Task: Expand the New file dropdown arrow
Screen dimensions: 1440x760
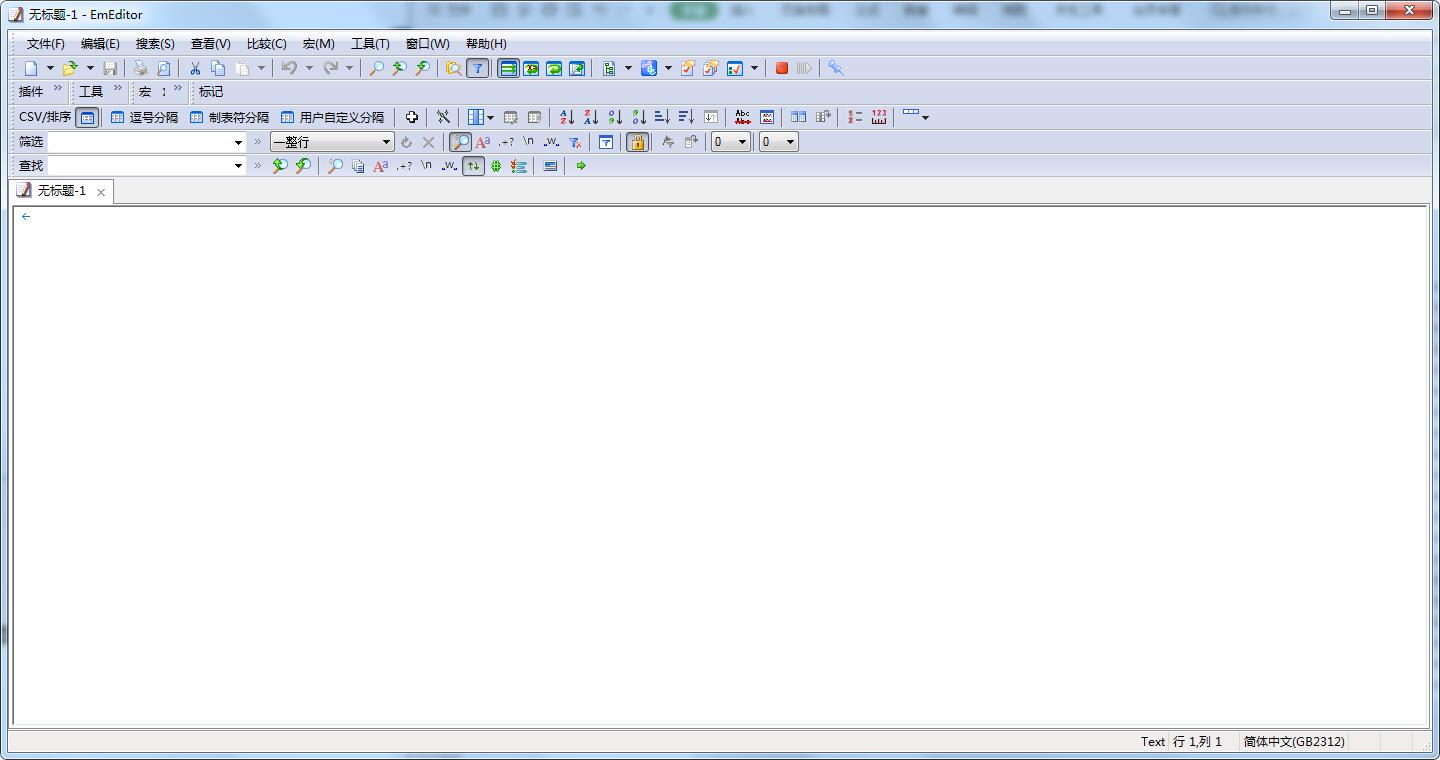Action: (x=50, y=68)
